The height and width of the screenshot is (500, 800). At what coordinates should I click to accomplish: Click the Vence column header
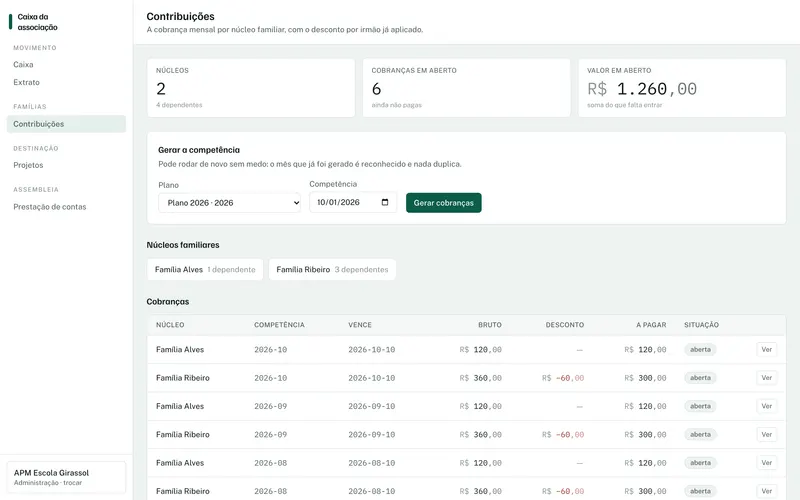(360, 325)
